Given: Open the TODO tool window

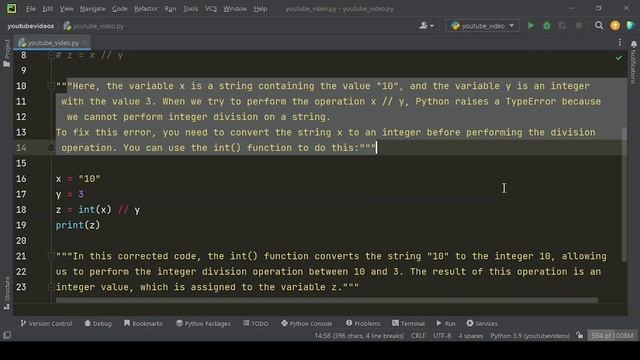Looking at the screenshot, I should (x=256, y=323).
